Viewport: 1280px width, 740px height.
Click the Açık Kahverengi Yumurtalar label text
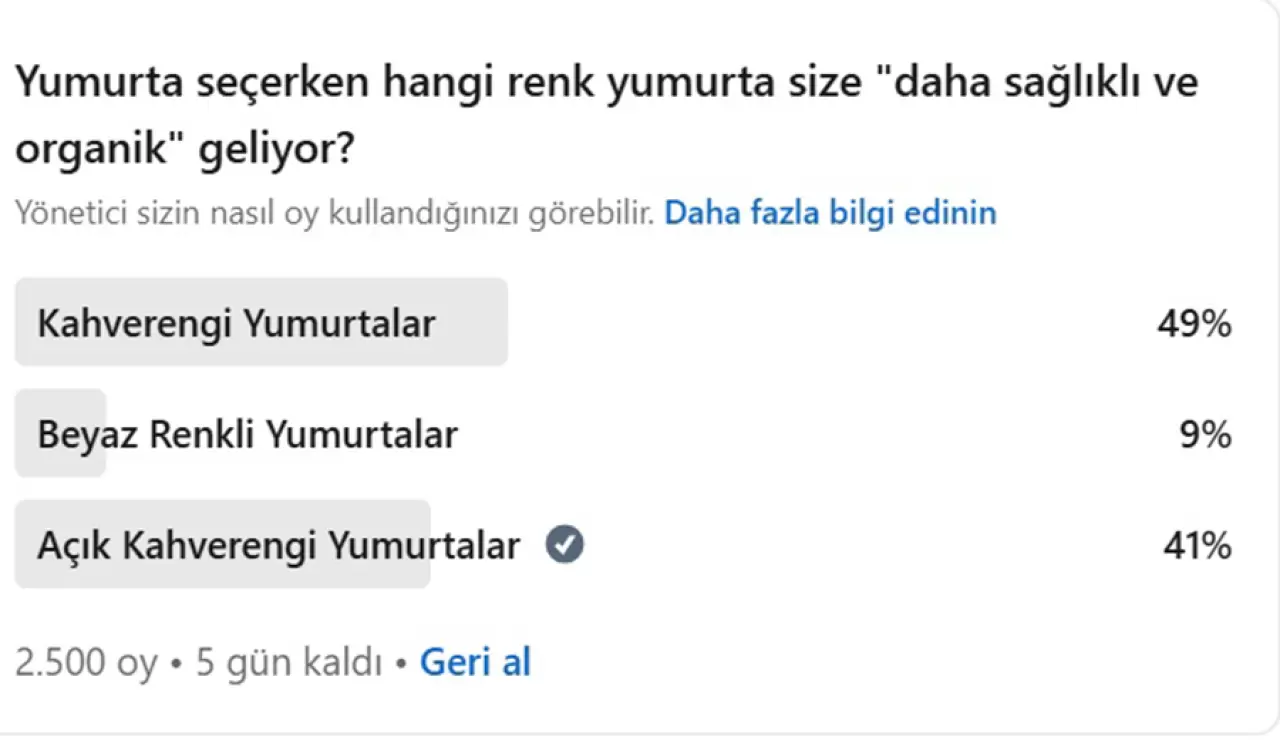(x=278, y=546)
